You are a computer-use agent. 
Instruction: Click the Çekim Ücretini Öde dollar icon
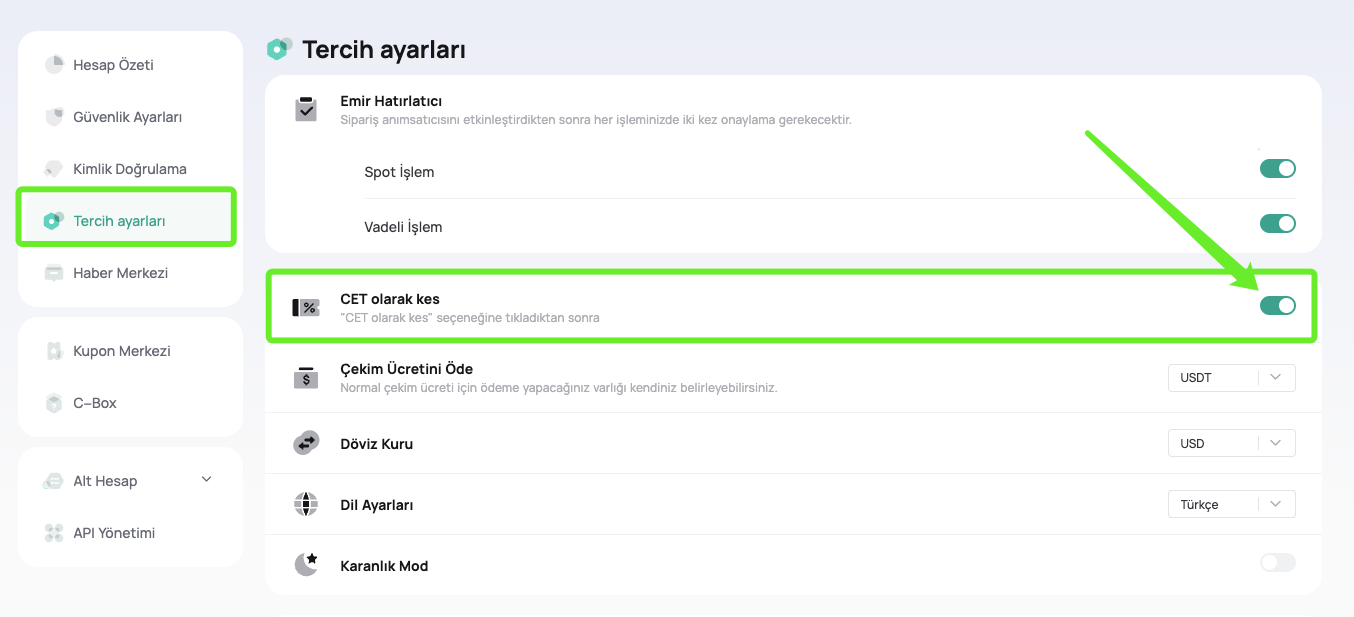click(x=306, y=377)
